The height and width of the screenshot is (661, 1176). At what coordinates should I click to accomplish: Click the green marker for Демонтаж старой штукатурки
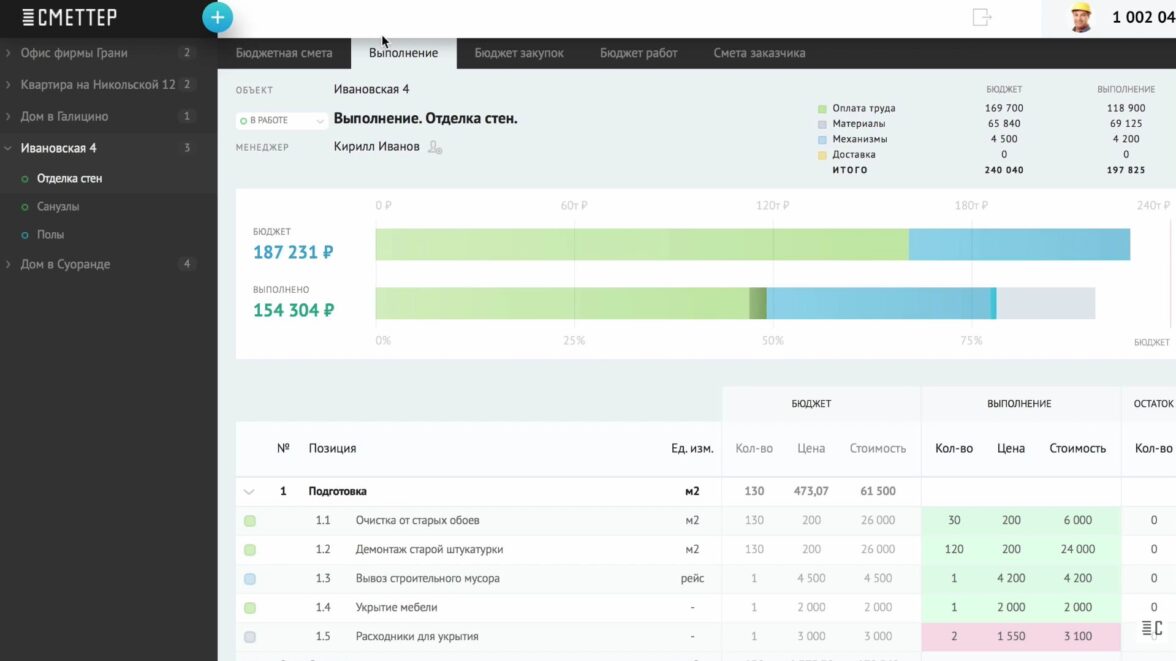250,550
